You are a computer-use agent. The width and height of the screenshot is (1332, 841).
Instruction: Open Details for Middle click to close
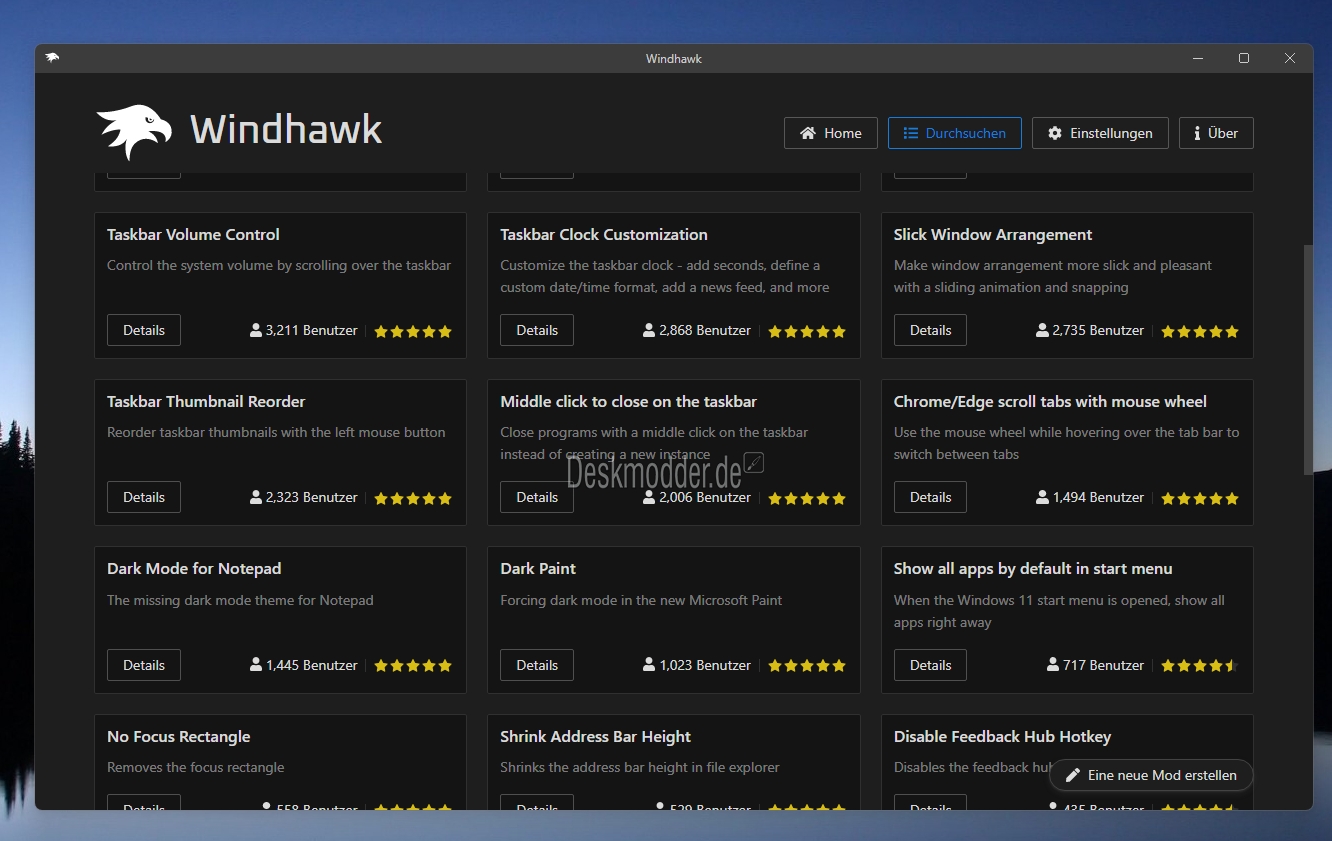pyautogui.click(x=537, y=497)
